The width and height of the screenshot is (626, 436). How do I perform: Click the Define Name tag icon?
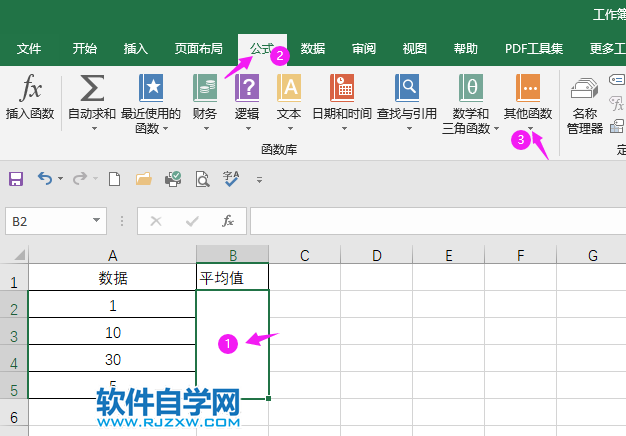coord(617,79)
